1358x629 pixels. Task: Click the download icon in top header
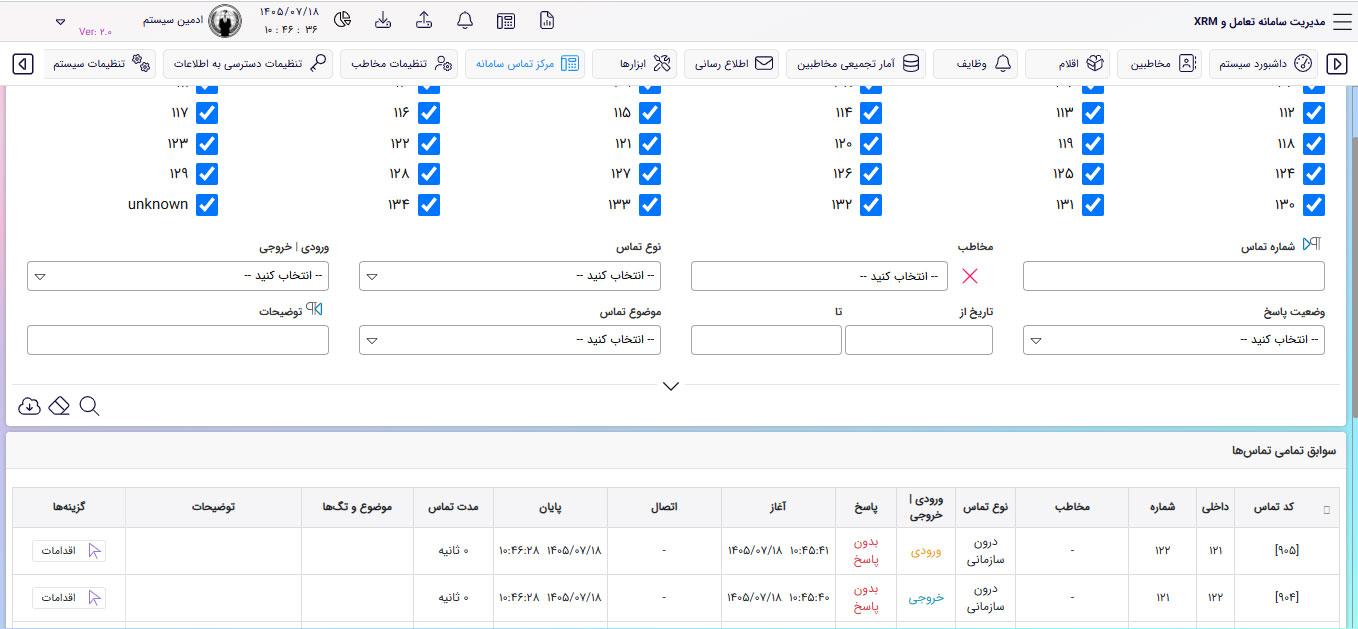(383, 21)
